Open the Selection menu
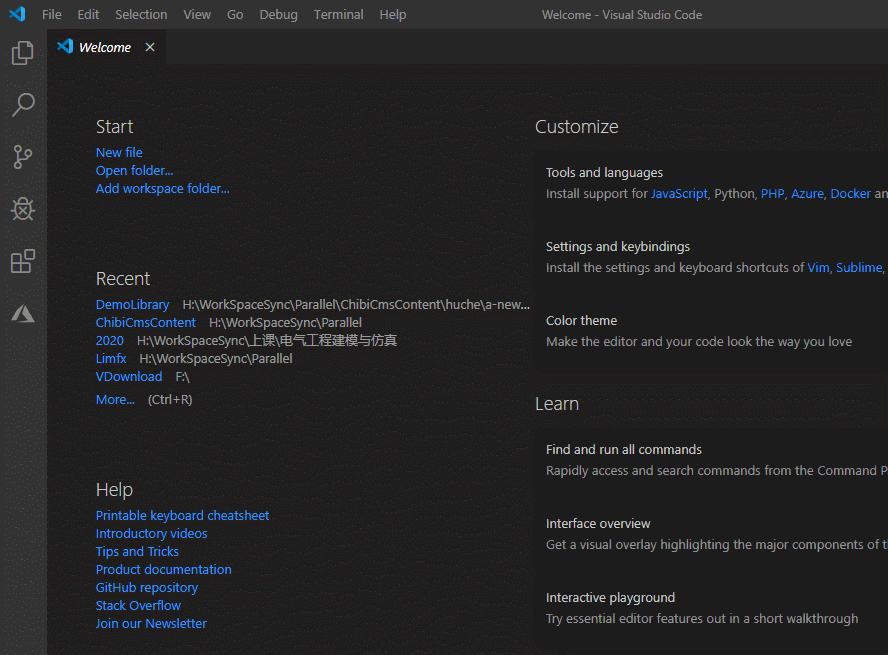888x655 pixels. point(141,15)
